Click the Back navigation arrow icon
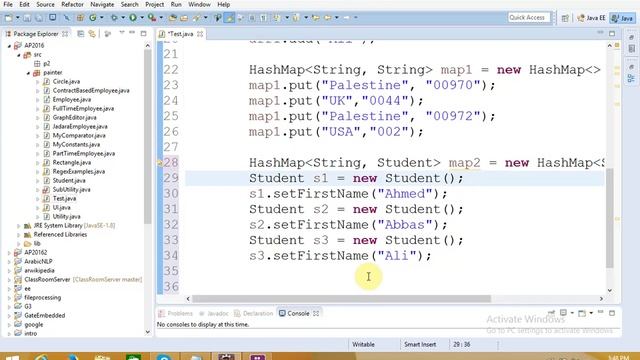Screen dimensions: 640x360 coord(328,18)
